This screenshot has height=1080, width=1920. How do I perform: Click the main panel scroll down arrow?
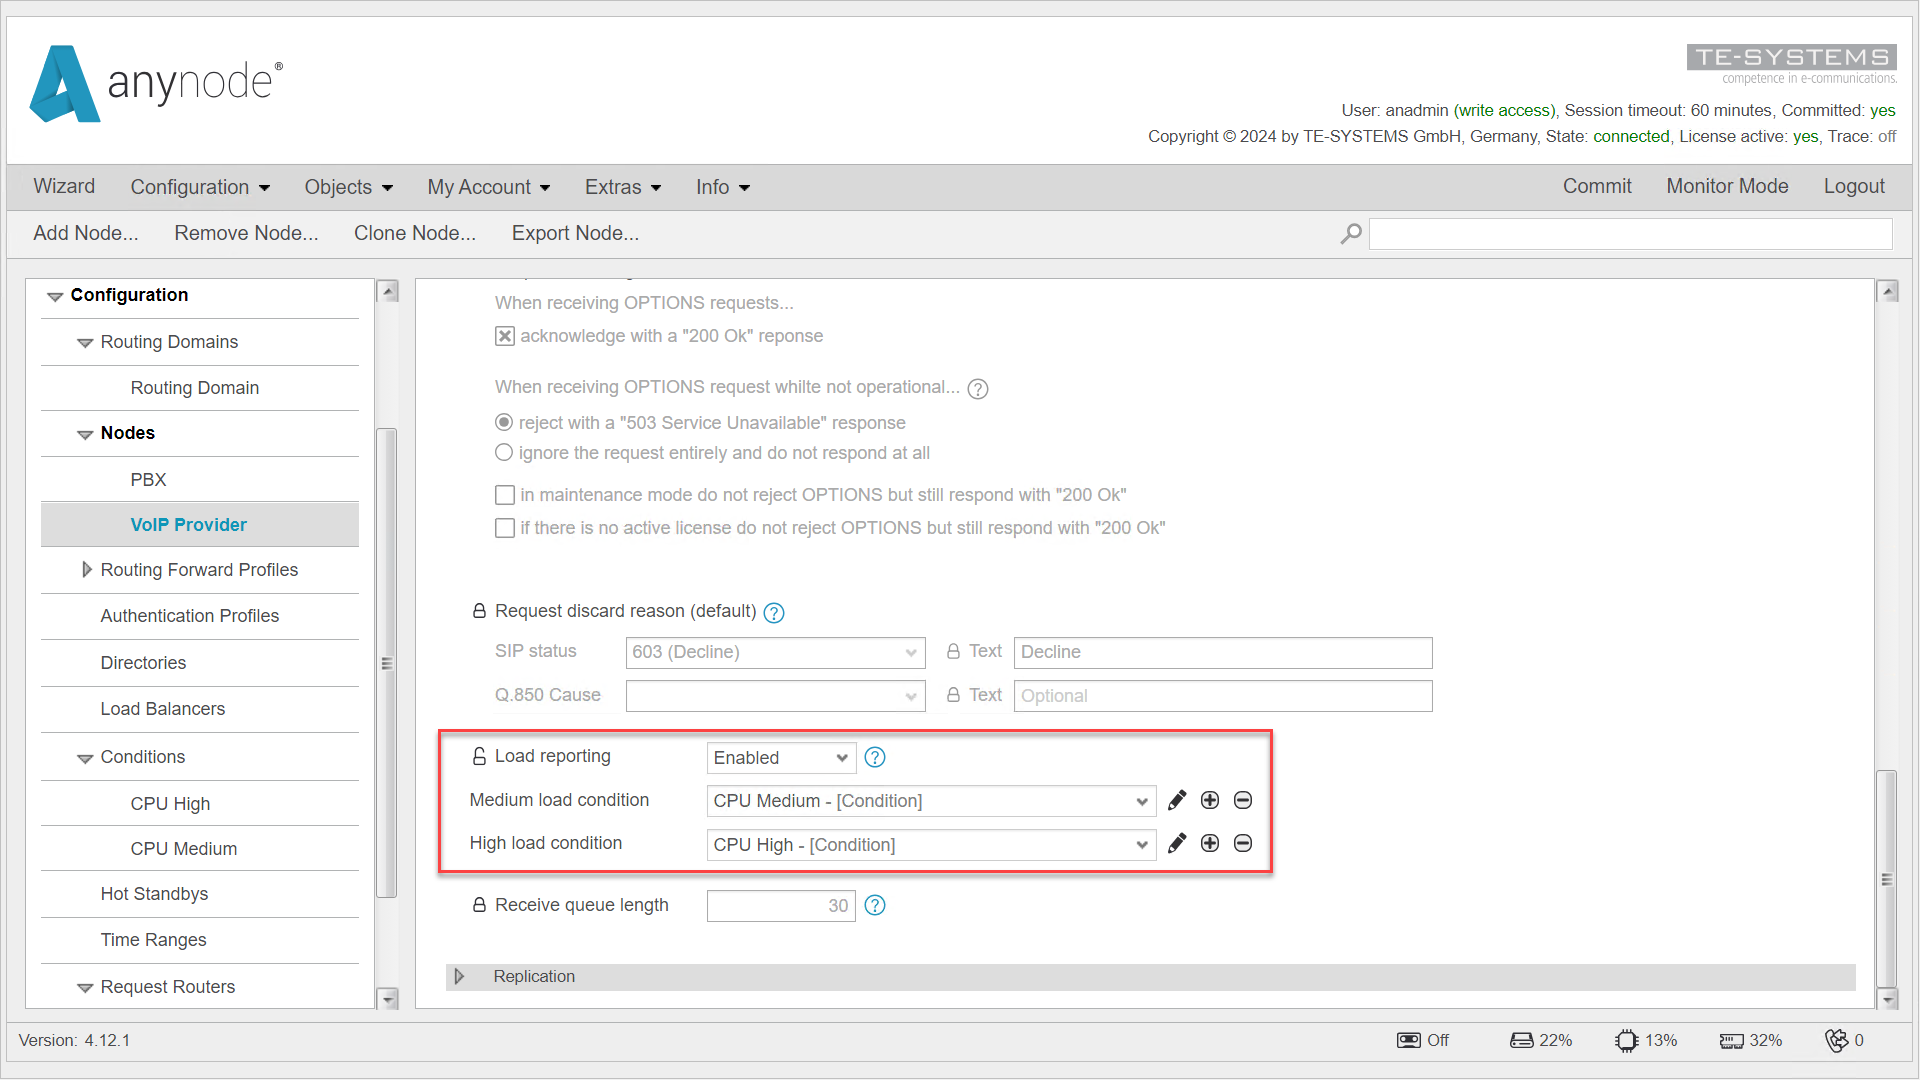coord(1888,998)
